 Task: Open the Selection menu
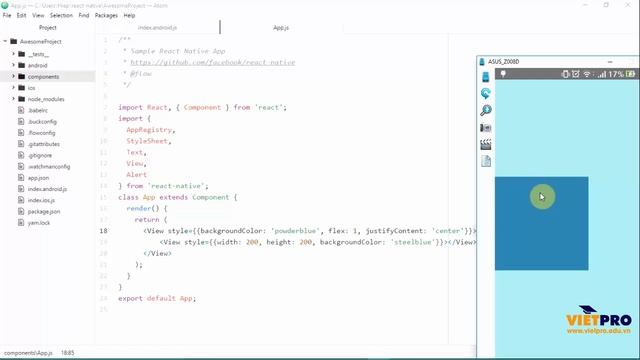61,16
